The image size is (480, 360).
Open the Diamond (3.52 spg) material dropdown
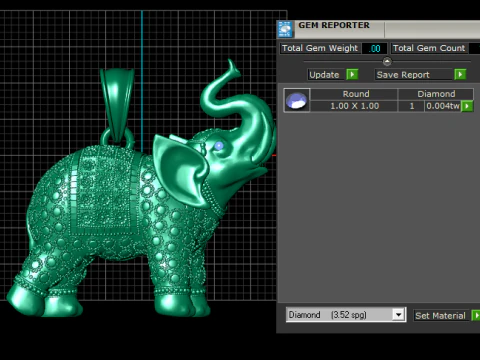click(x=398, y=315)
